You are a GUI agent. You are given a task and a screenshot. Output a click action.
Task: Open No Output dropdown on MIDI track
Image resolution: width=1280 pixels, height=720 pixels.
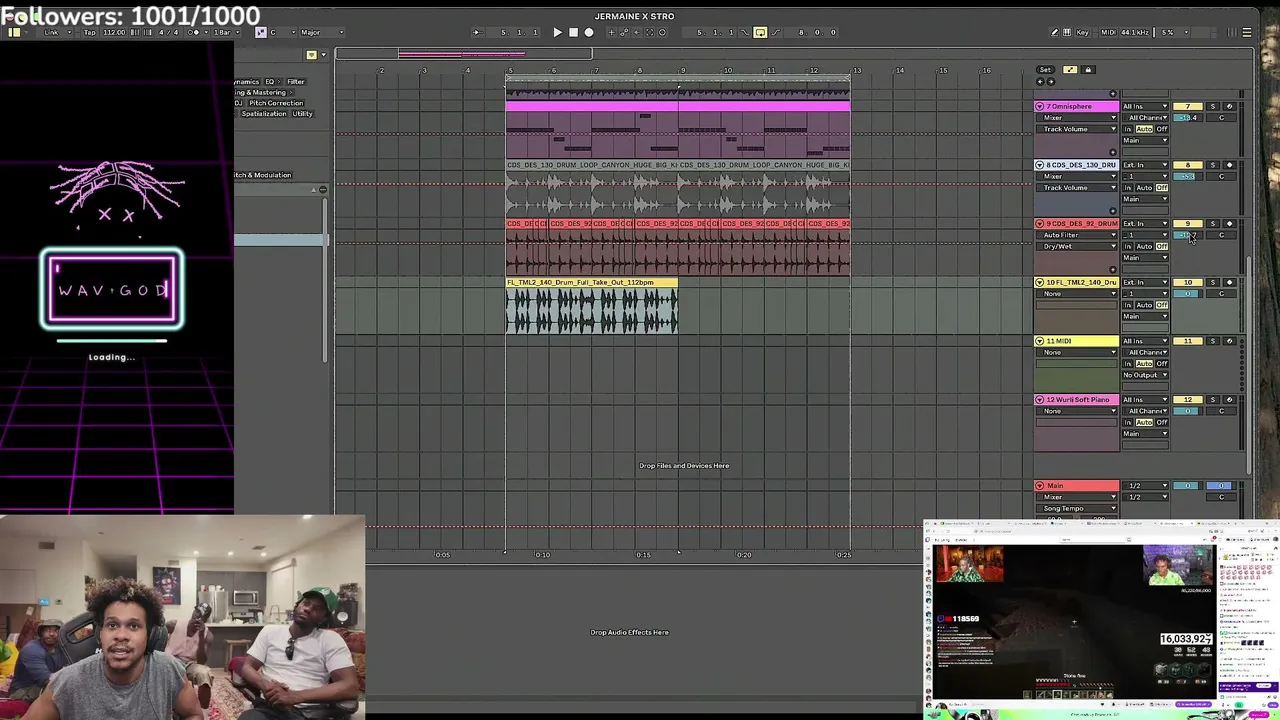[x=1145, y=375]
